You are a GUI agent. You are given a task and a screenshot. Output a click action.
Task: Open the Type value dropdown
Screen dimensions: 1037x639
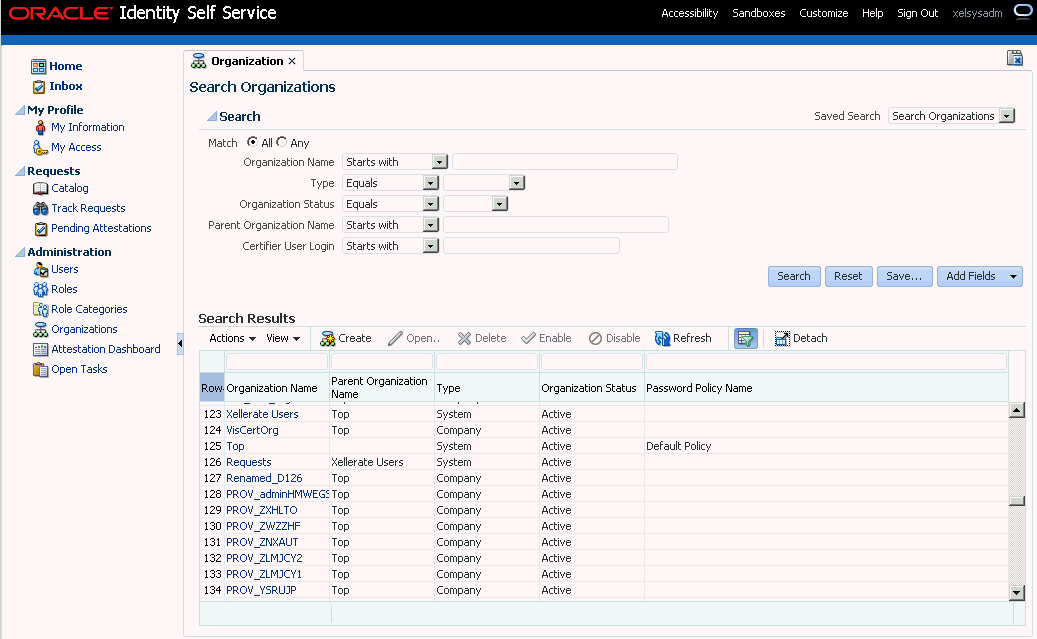517,183
